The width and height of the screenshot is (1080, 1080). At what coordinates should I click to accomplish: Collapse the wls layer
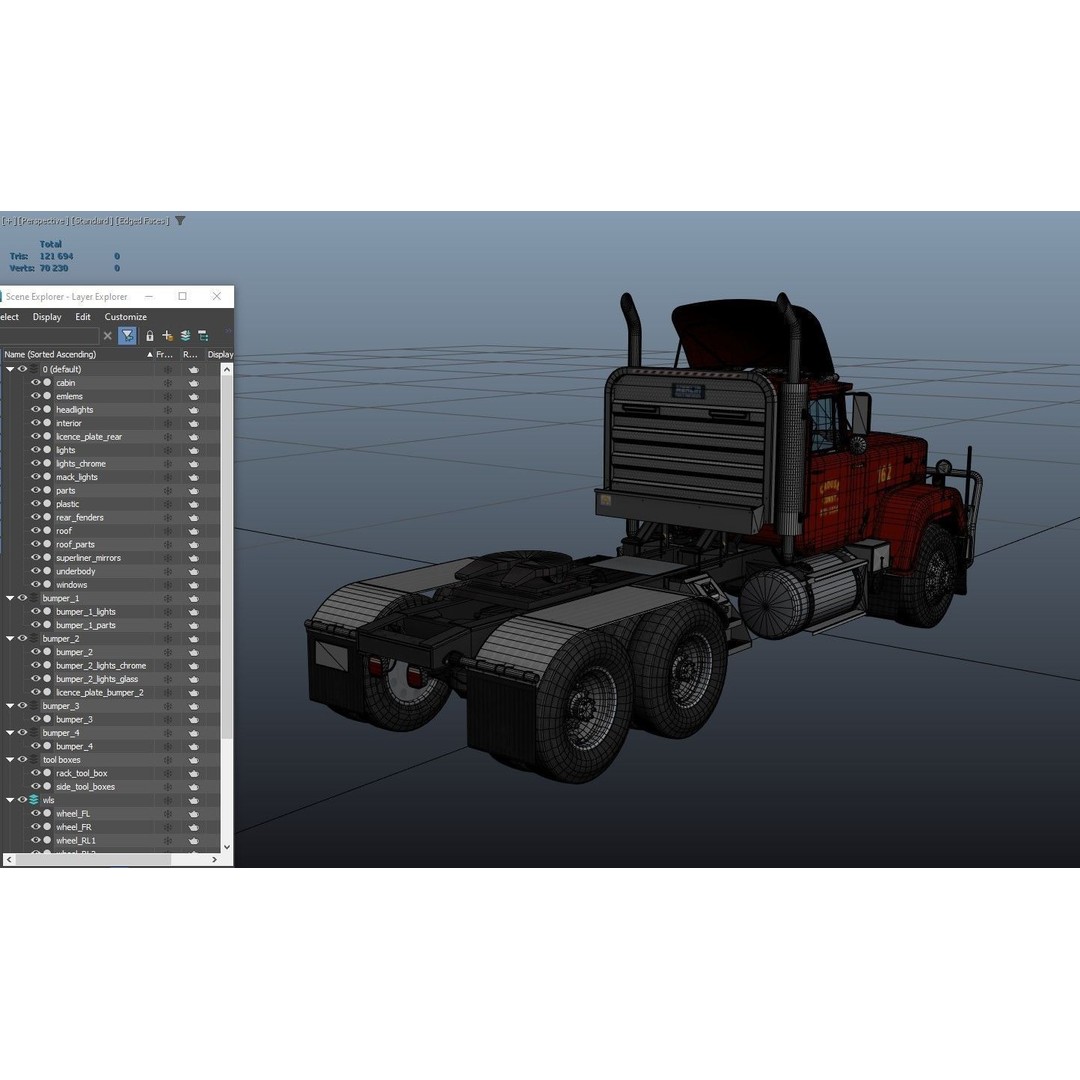pyautogui.click(x=10, y=800)
